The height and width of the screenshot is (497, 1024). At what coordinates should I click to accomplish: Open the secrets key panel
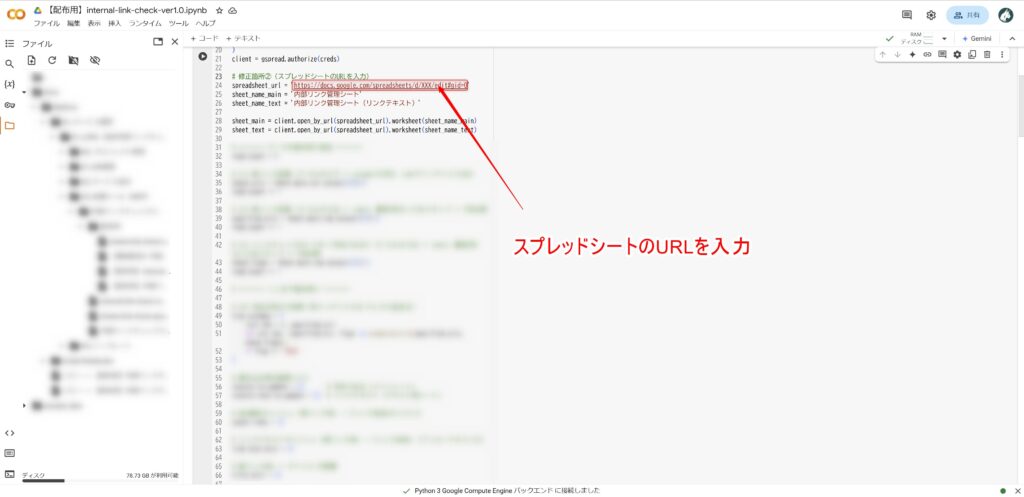[10, 105]
